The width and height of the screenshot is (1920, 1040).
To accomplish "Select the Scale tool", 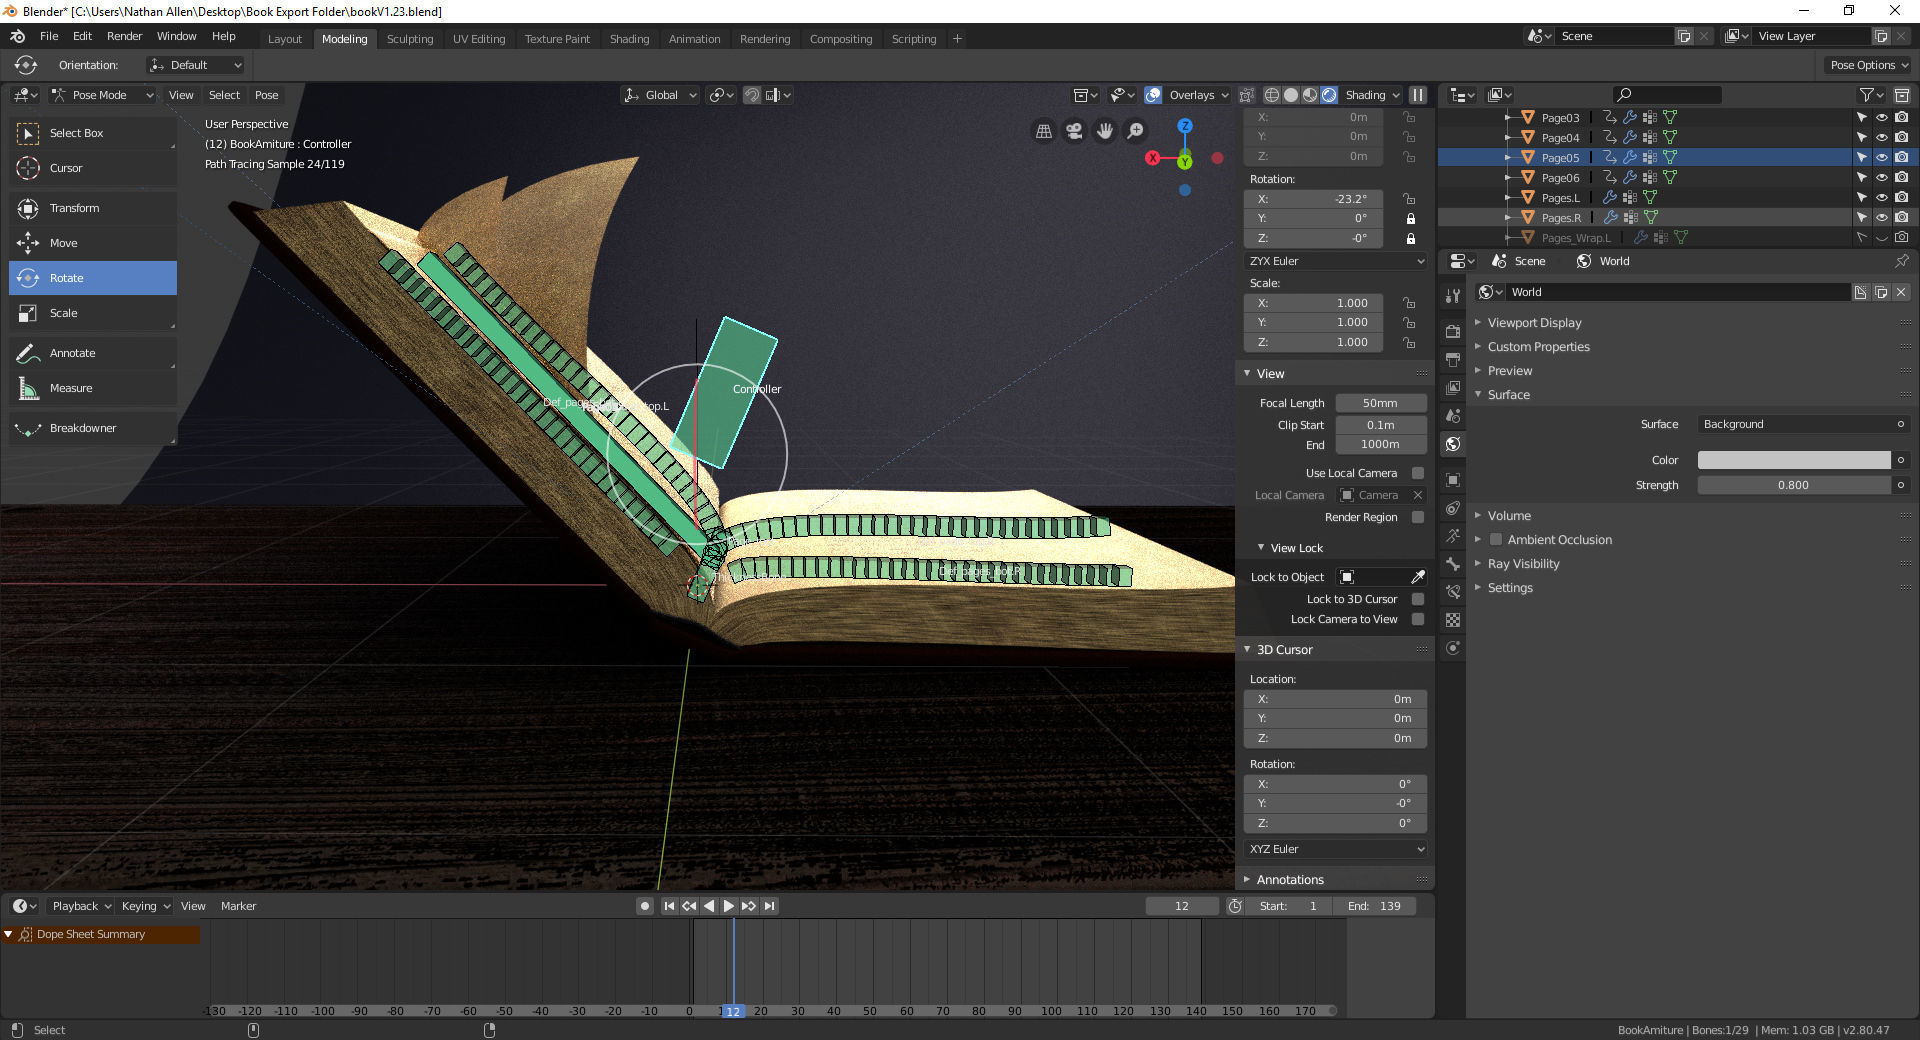I will 93,313.
